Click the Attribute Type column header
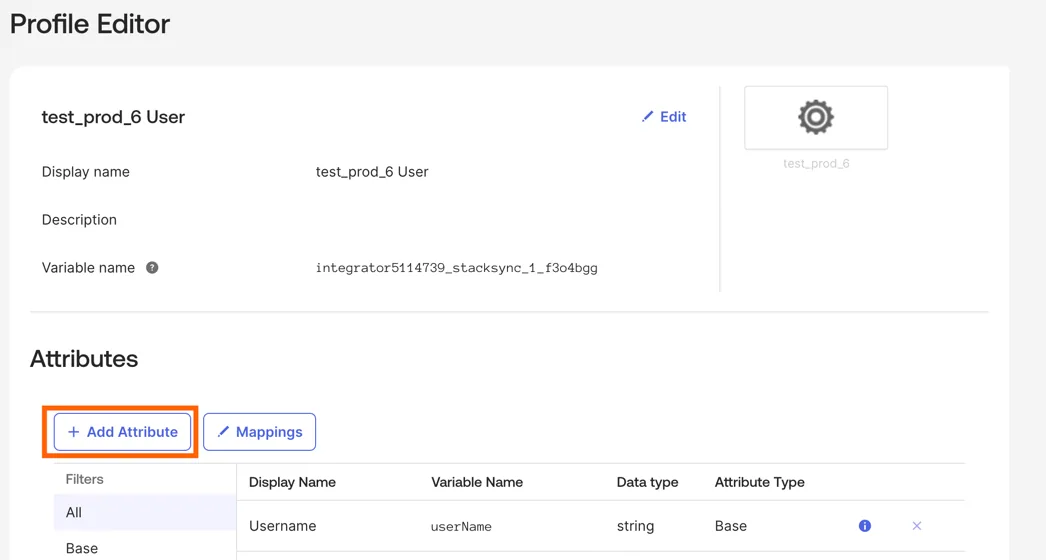 click(760, 482)
